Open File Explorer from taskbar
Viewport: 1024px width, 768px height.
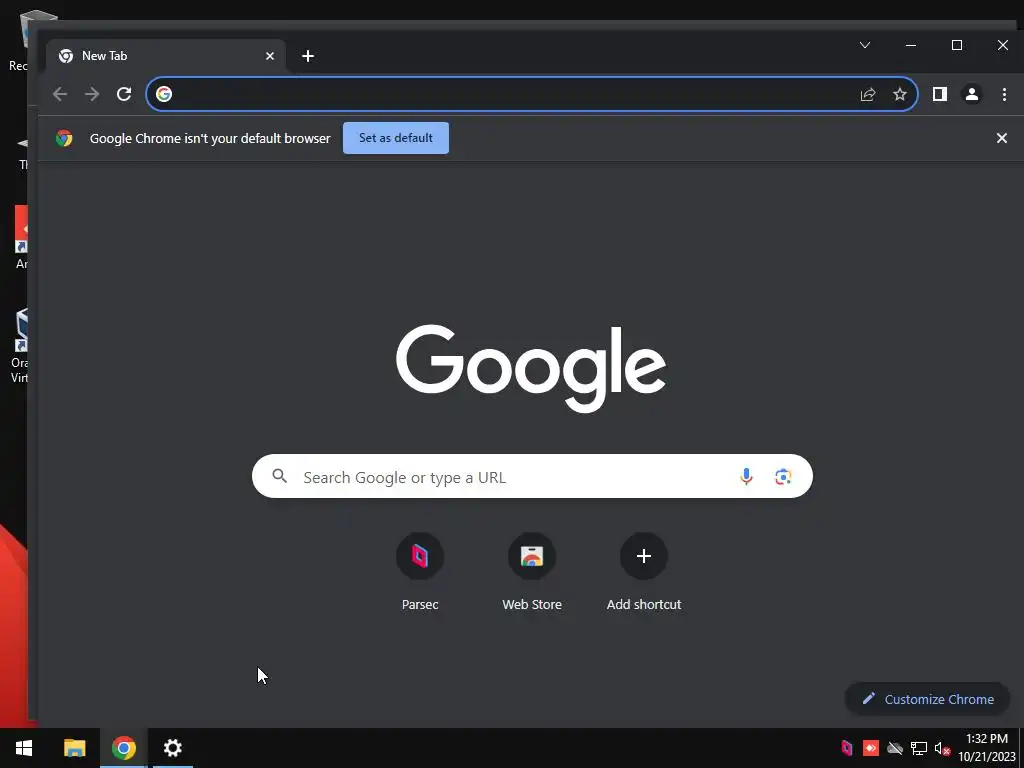point(74,748)
